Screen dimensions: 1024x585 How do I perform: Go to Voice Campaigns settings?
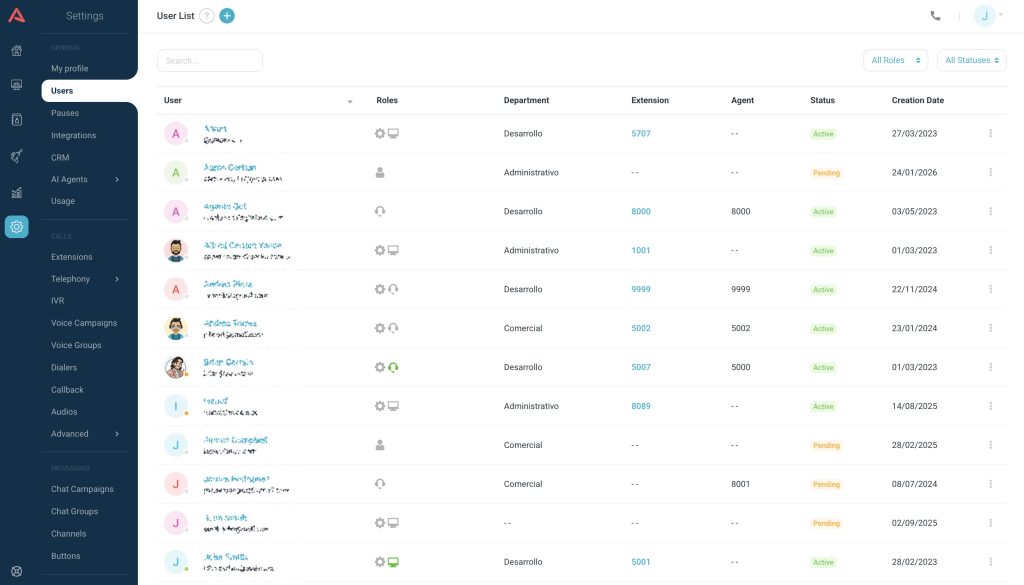coord(84,323)
